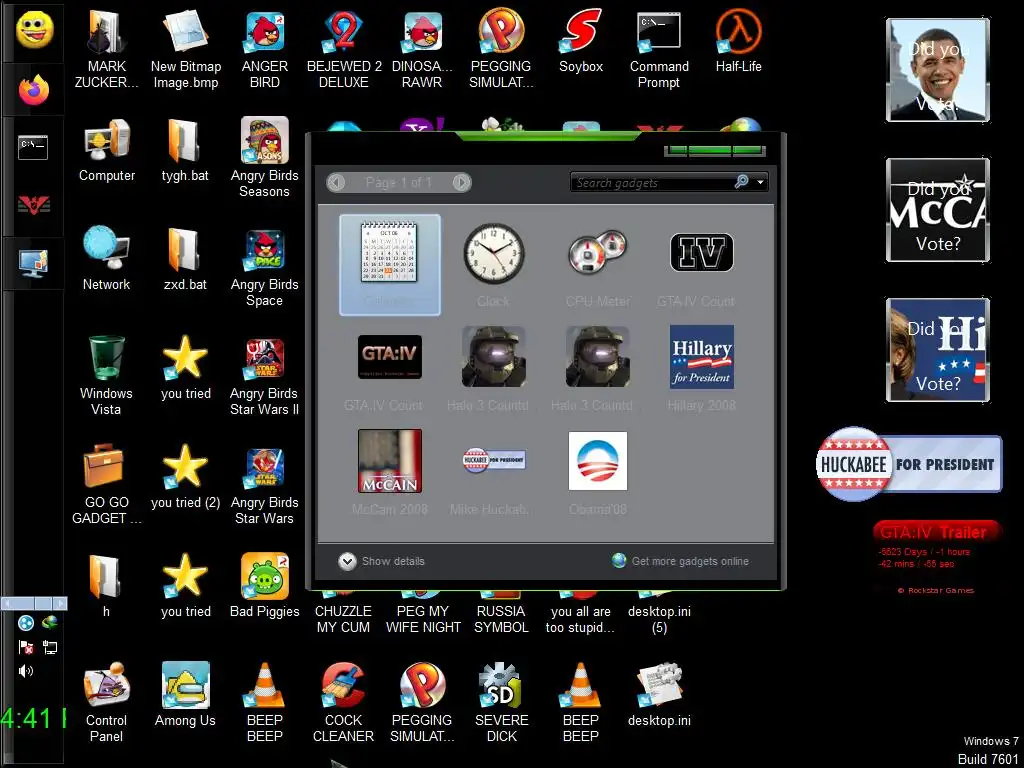
Task: Select the McCain 2008 gadget
Action: pos(389,473)
